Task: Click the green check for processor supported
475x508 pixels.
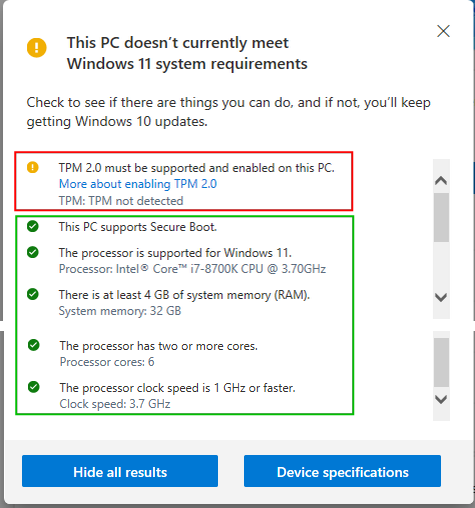Action: (33, 252)
